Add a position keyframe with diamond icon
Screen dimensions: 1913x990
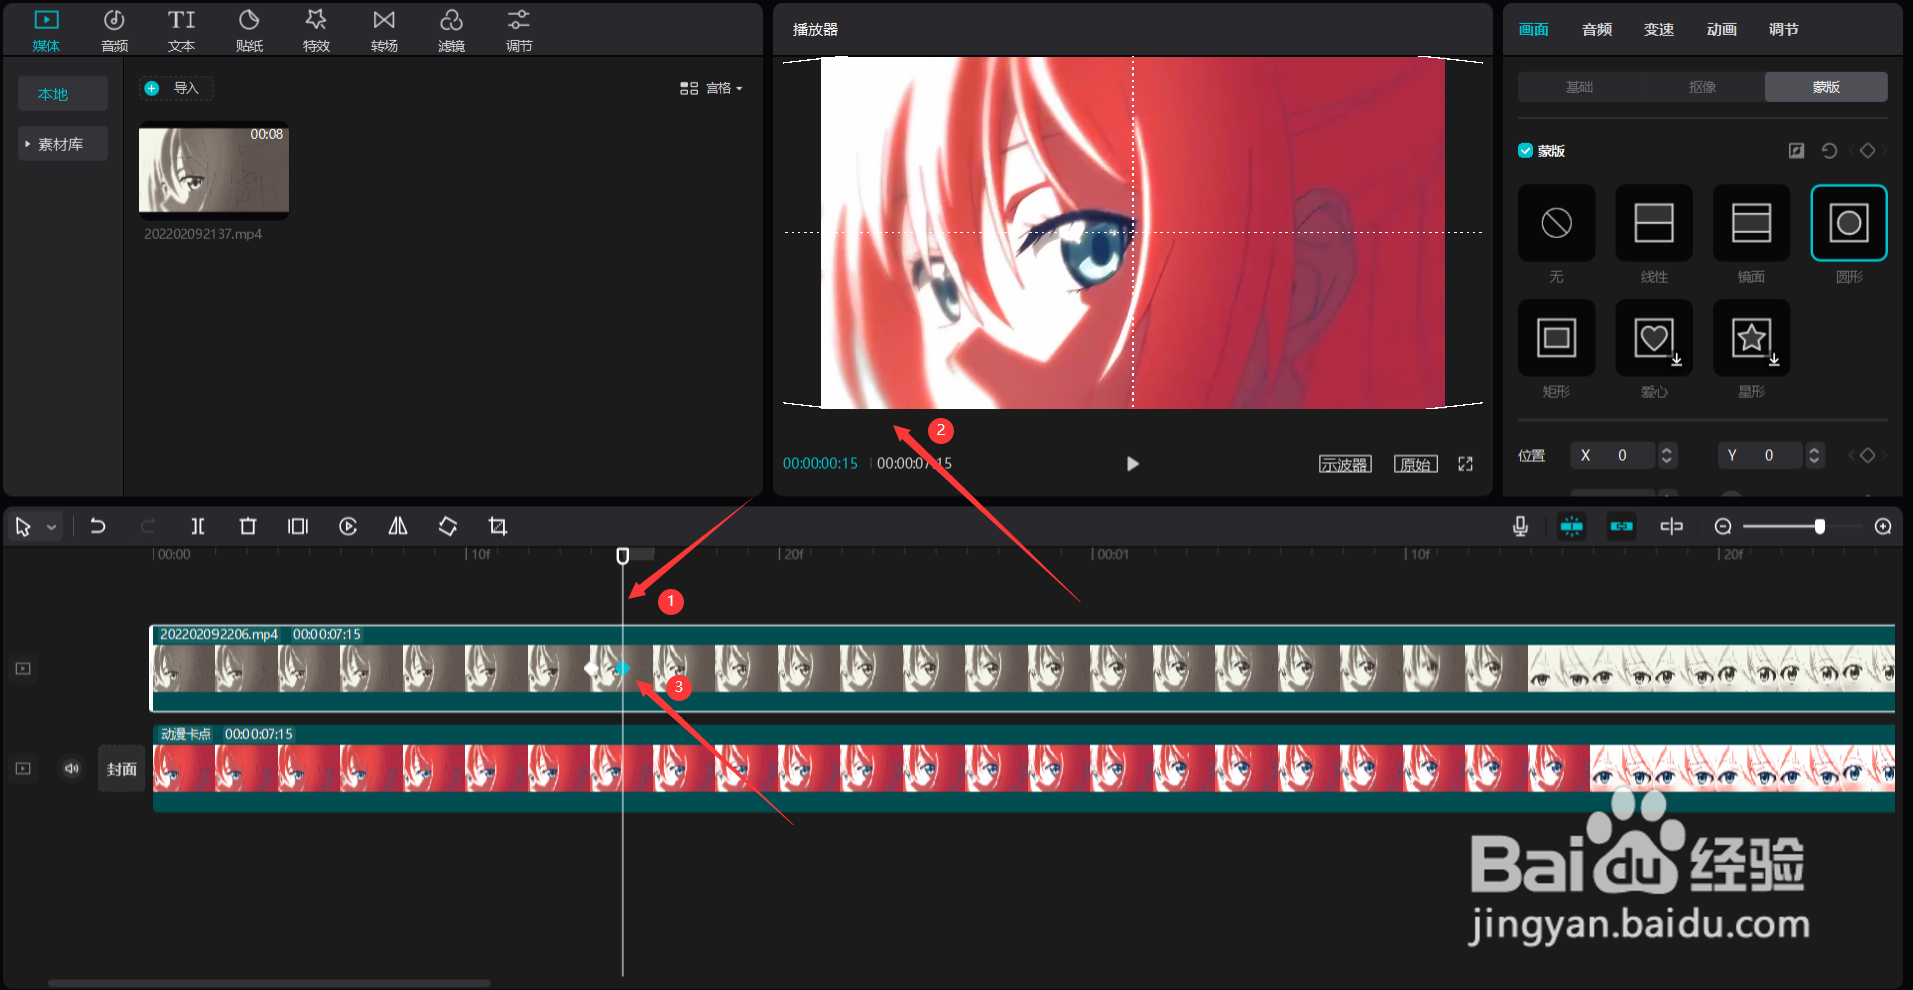[1867, 455]
